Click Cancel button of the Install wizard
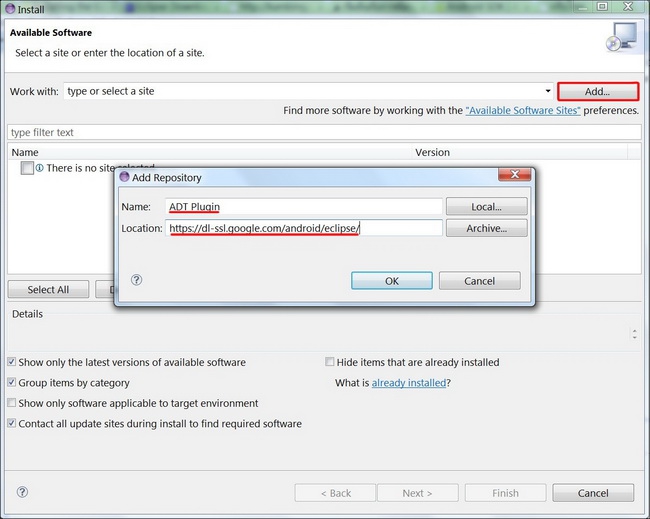The height and width of the screenshot is (519, 650). coord(593,493)
